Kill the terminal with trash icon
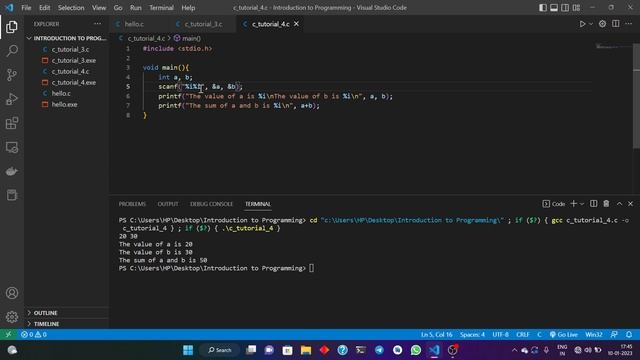The width and height of the screenshot is (640, 360). (606, 204)
